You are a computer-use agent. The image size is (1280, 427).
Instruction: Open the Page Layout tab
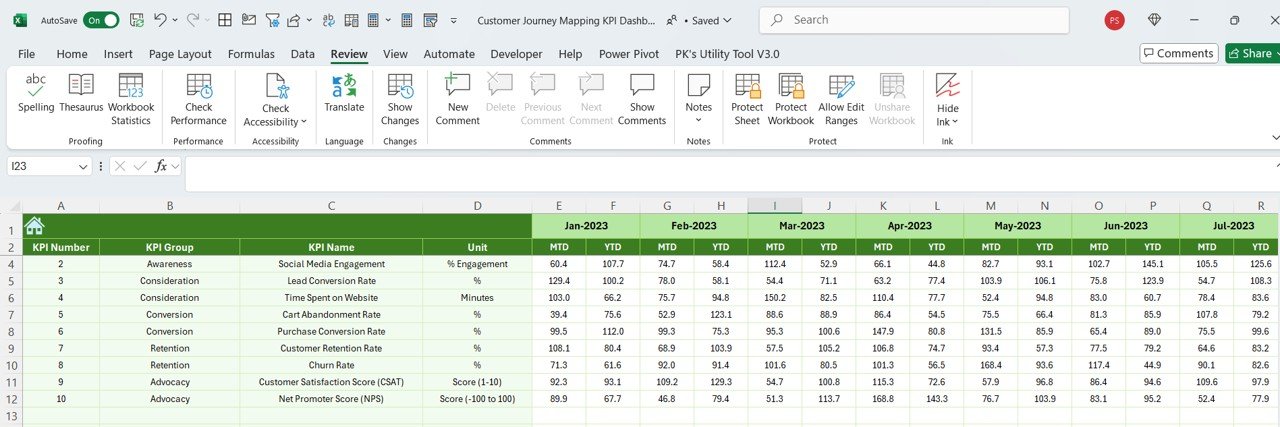coord(180,54)
